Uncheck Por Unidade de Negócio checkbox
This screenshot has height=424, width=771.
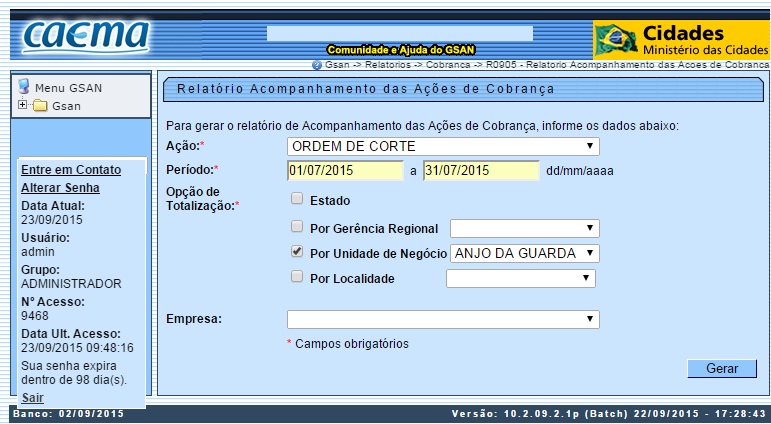(297, 252)
